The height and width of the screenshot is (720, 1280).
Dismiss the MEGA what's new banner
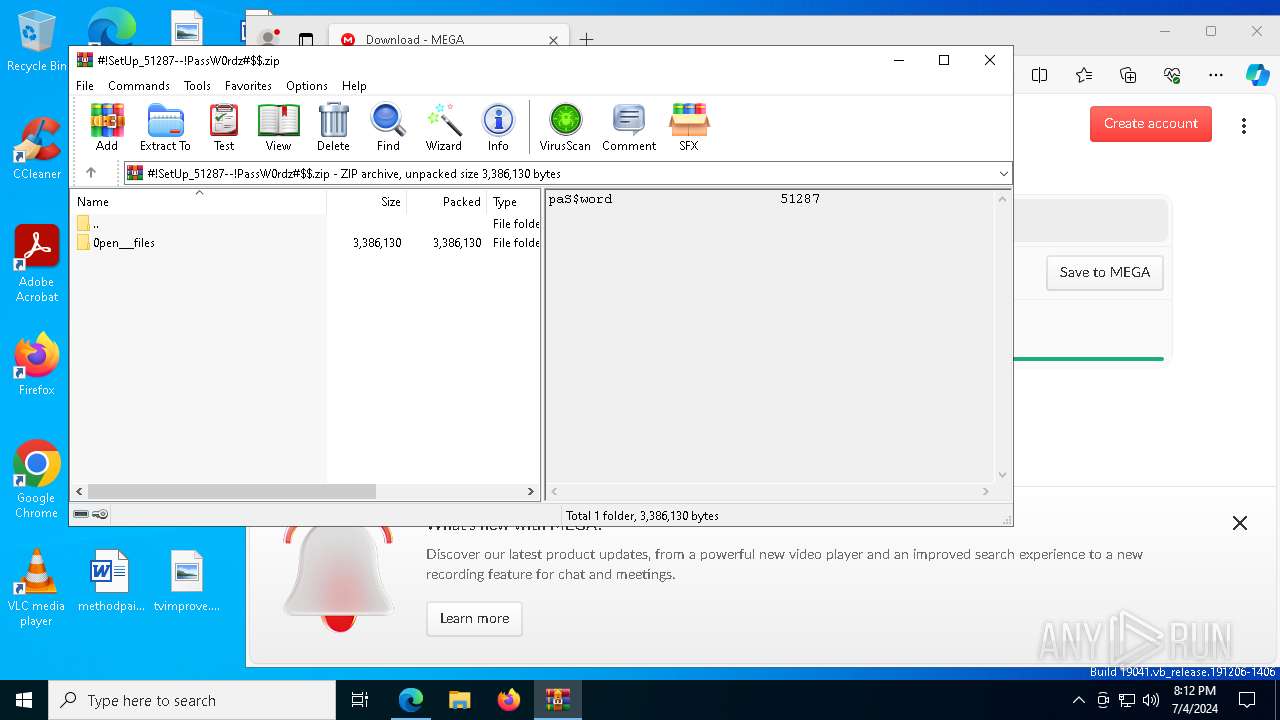pyautogui.click(x=1240, y=523)
